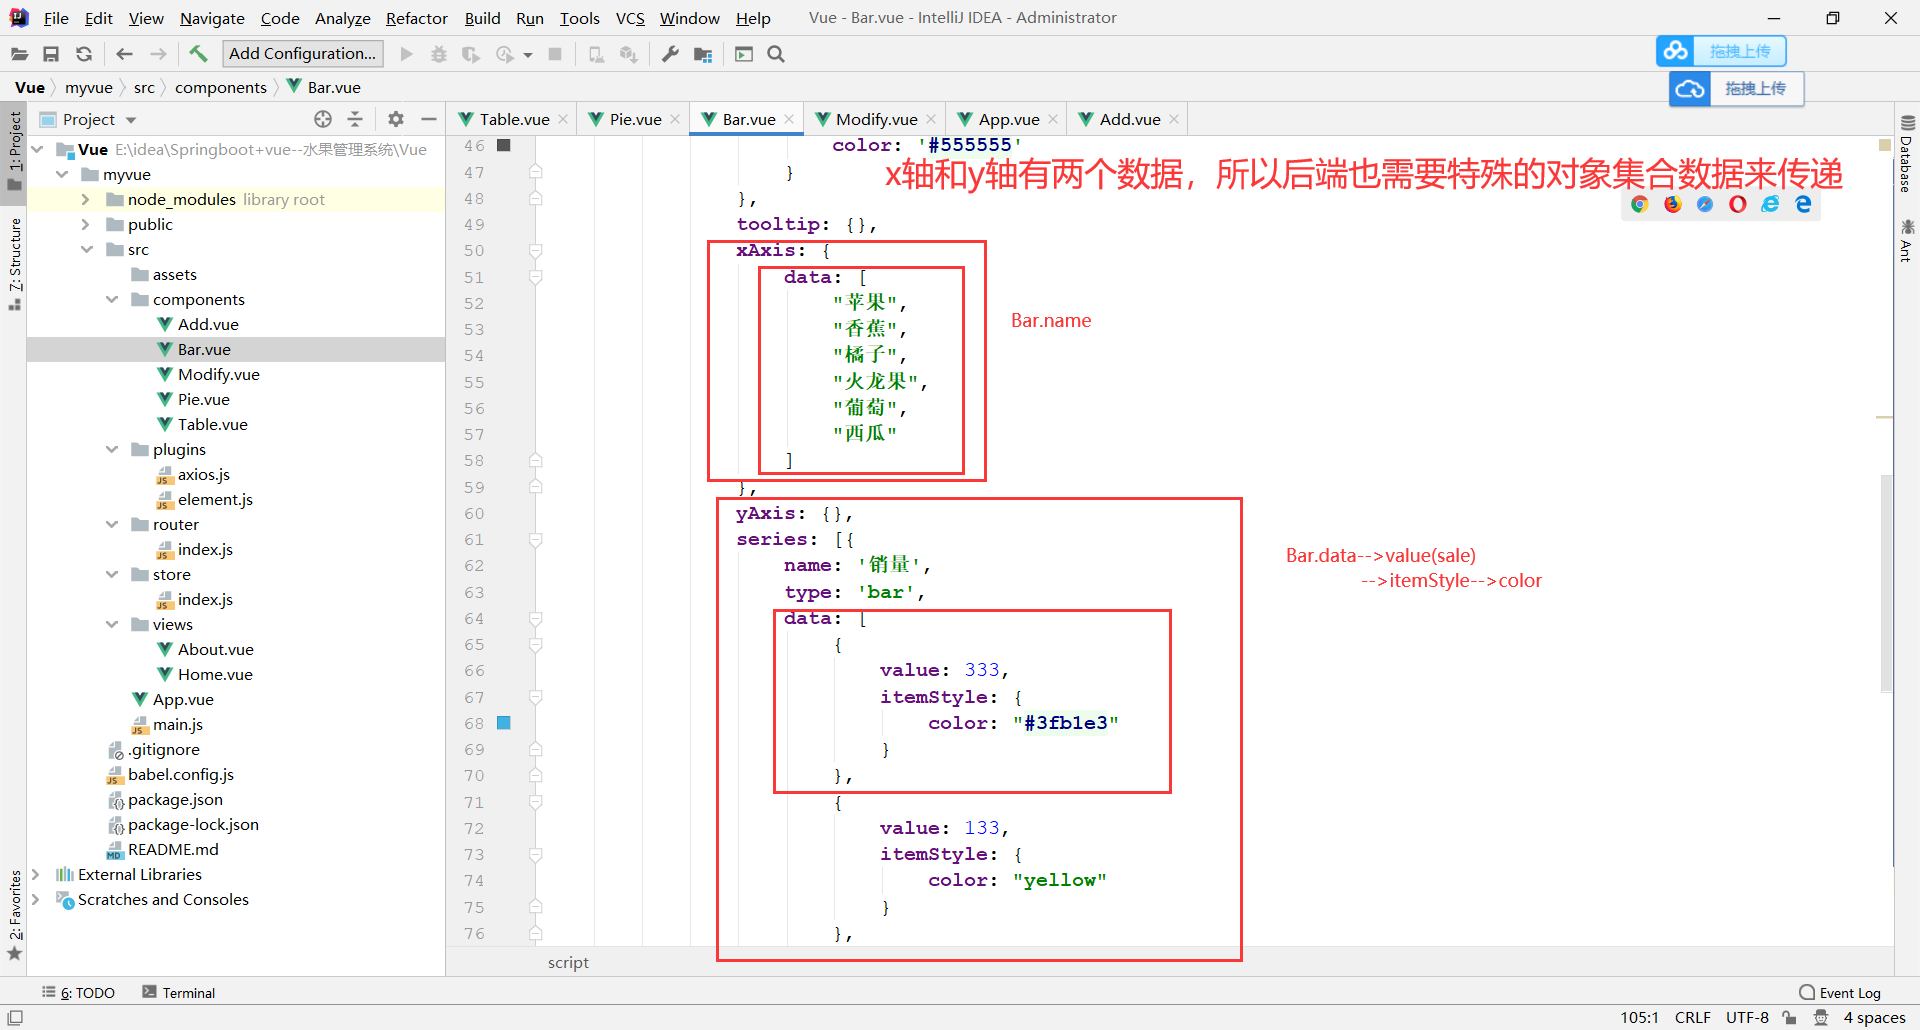Screen dimensions: 1920x1030
Task: Open the Event Log from the status bar
Action: (1848, 992)
